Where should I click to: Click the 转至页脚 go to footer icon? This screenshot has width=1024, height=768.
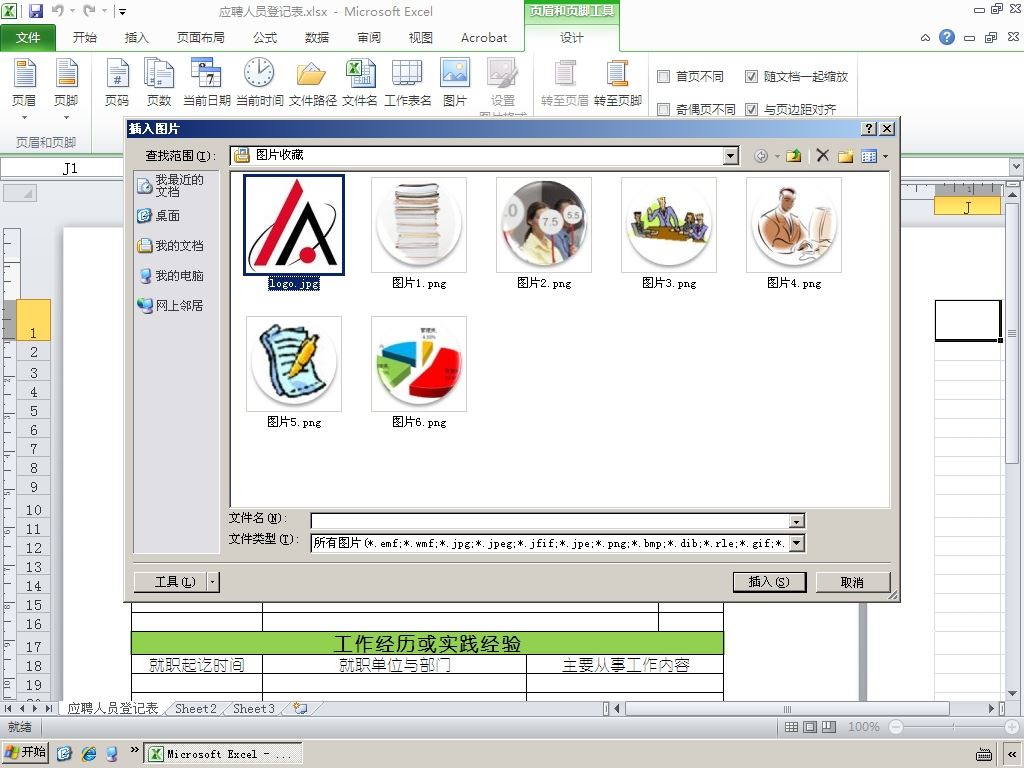coord(617,82)
